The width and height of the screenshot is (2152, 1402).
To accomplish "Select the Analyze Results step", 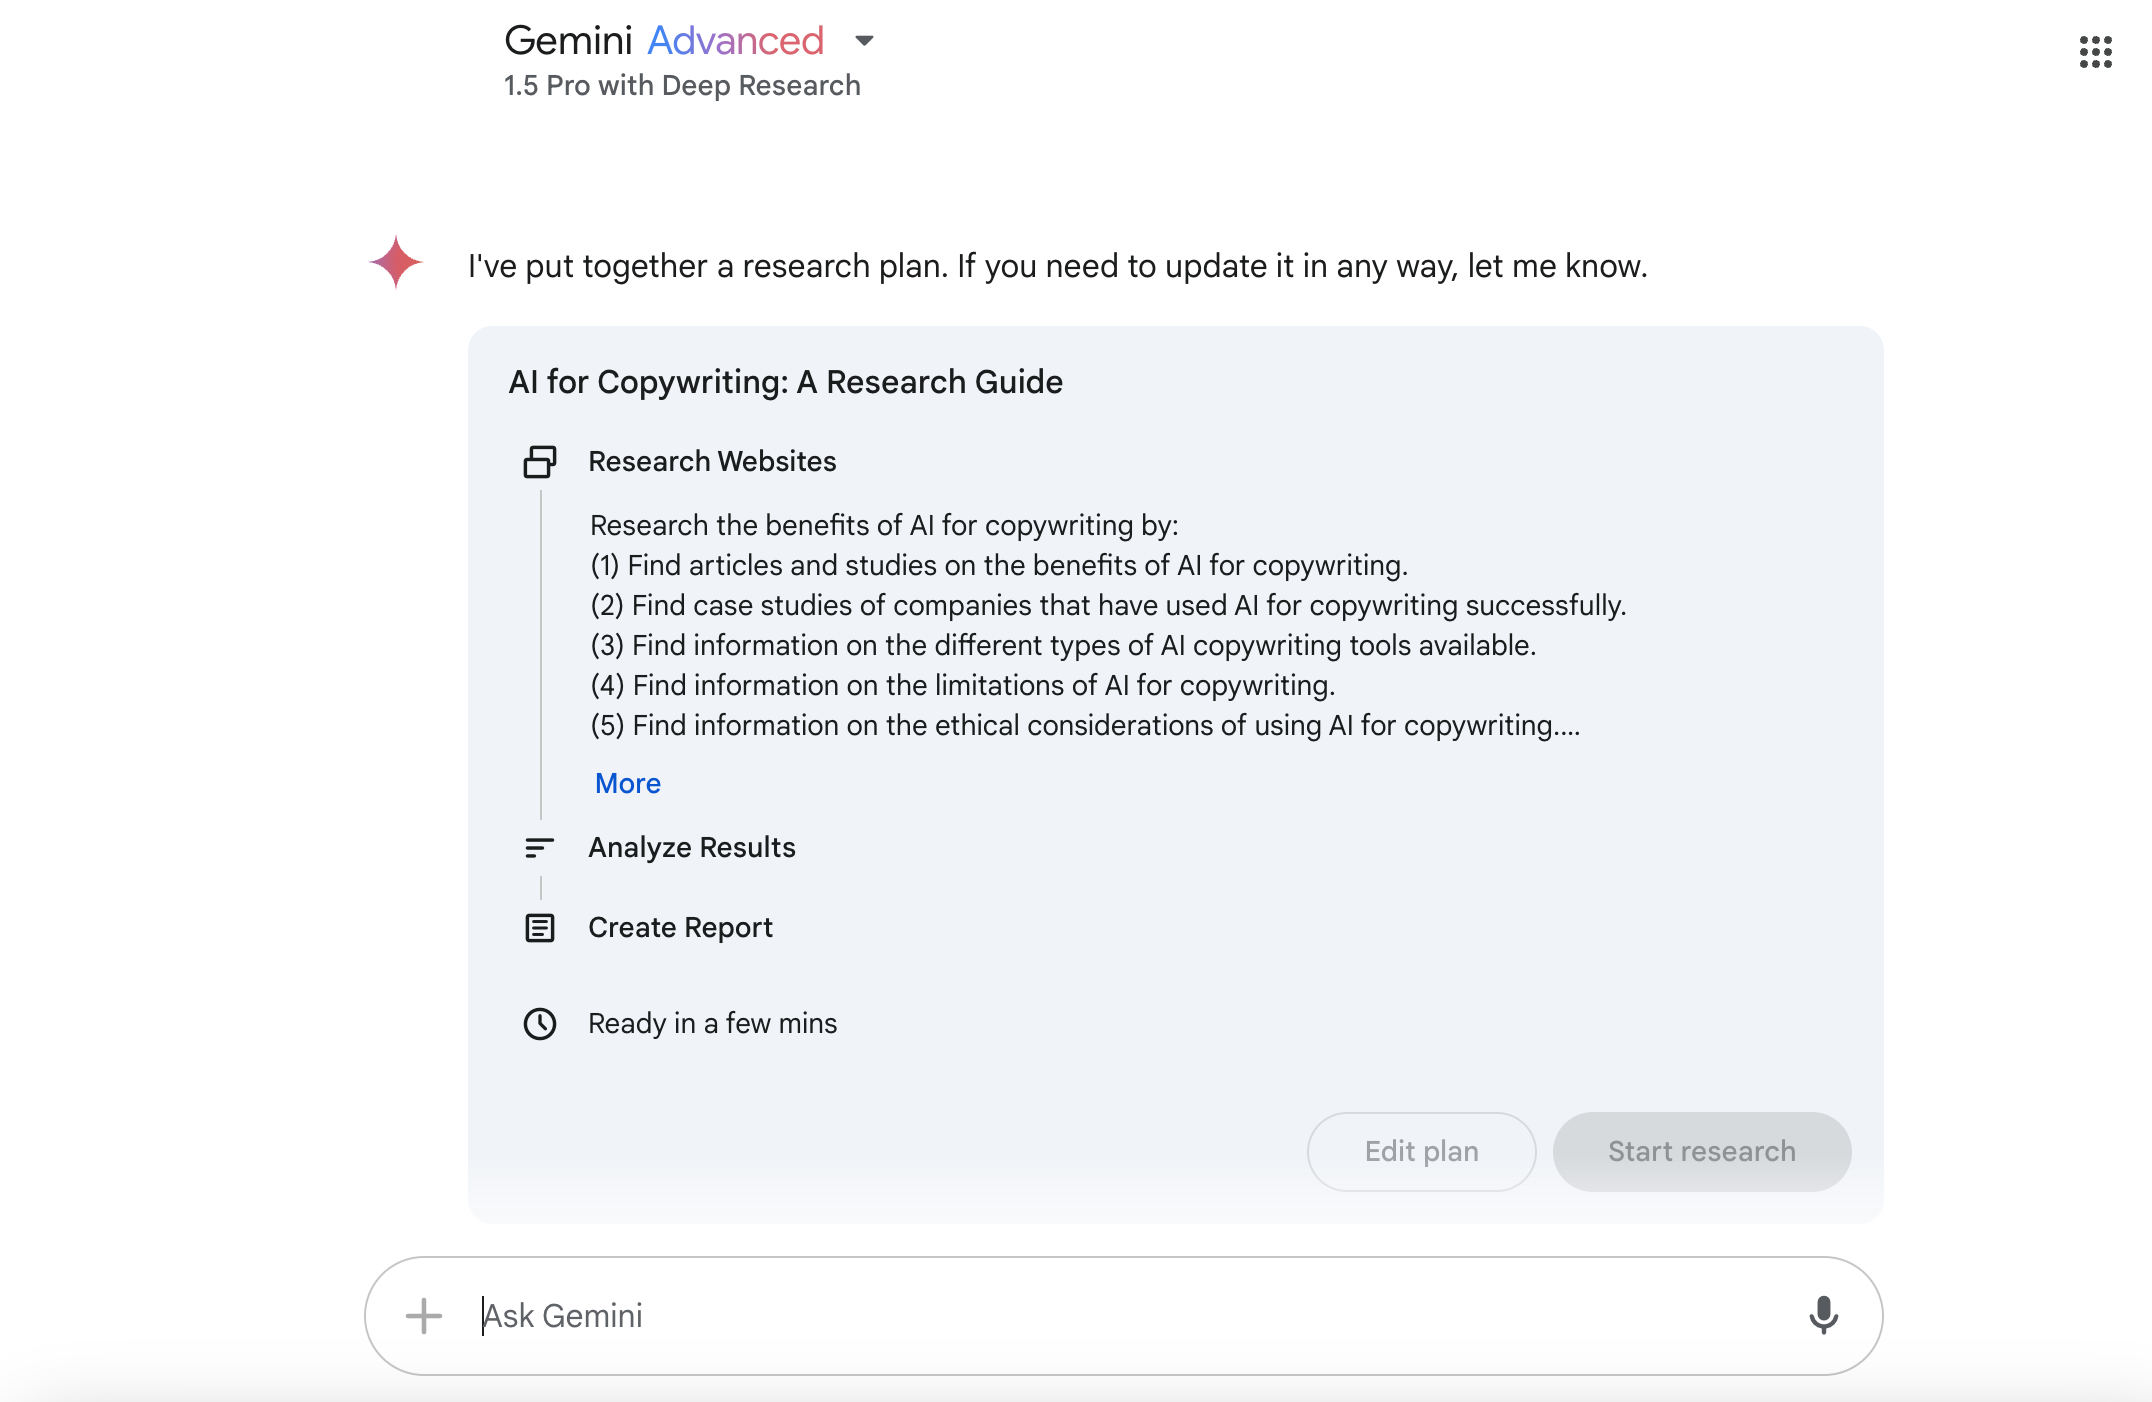I will (692, 848).
